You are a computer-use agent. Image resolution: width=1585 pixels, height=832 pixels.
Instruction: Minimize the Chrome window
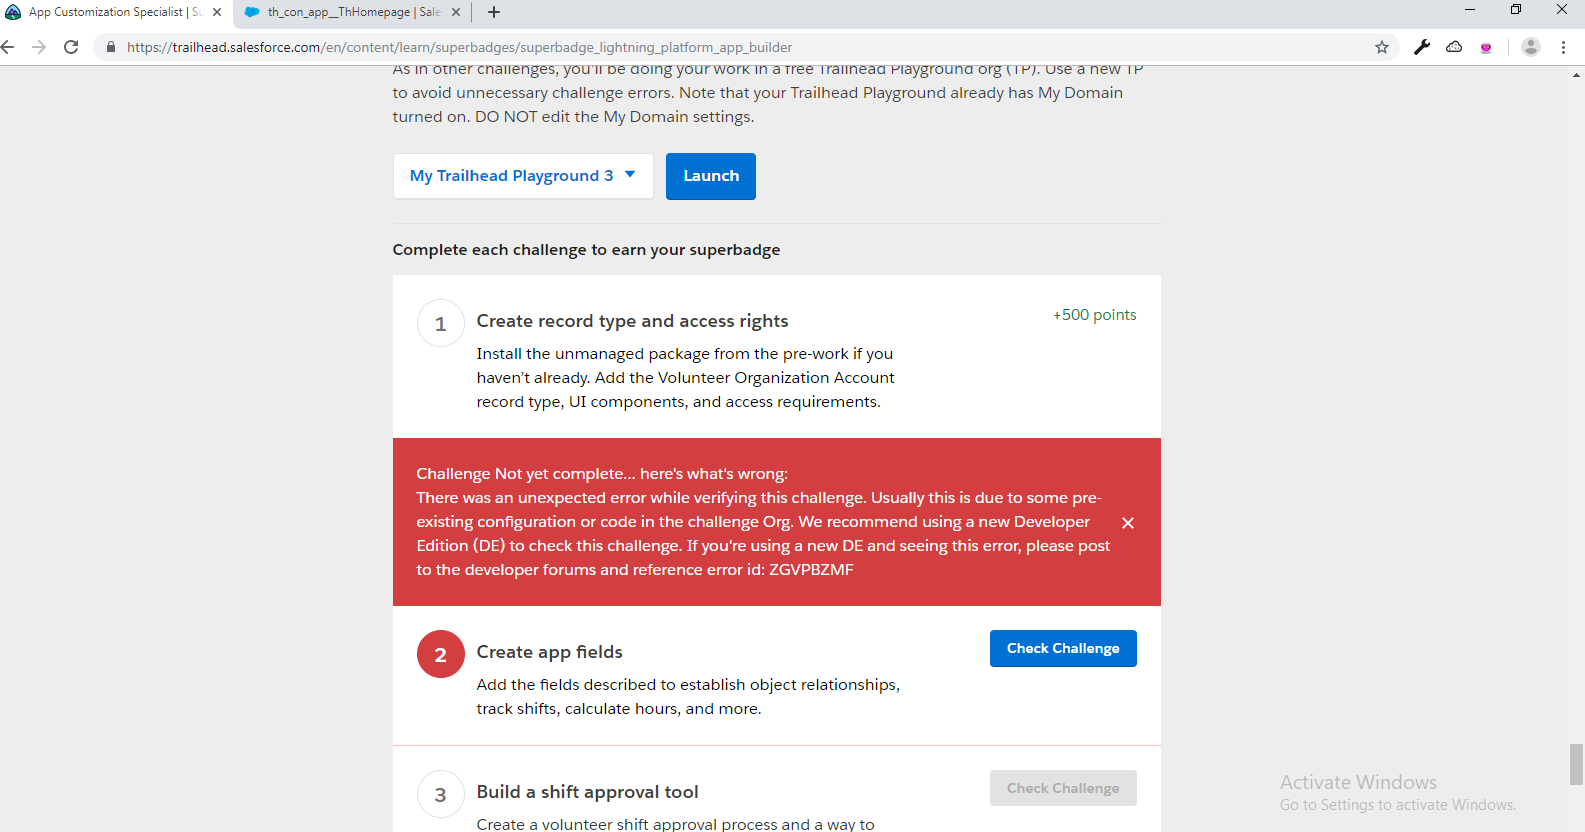[x=1470, y=10]
